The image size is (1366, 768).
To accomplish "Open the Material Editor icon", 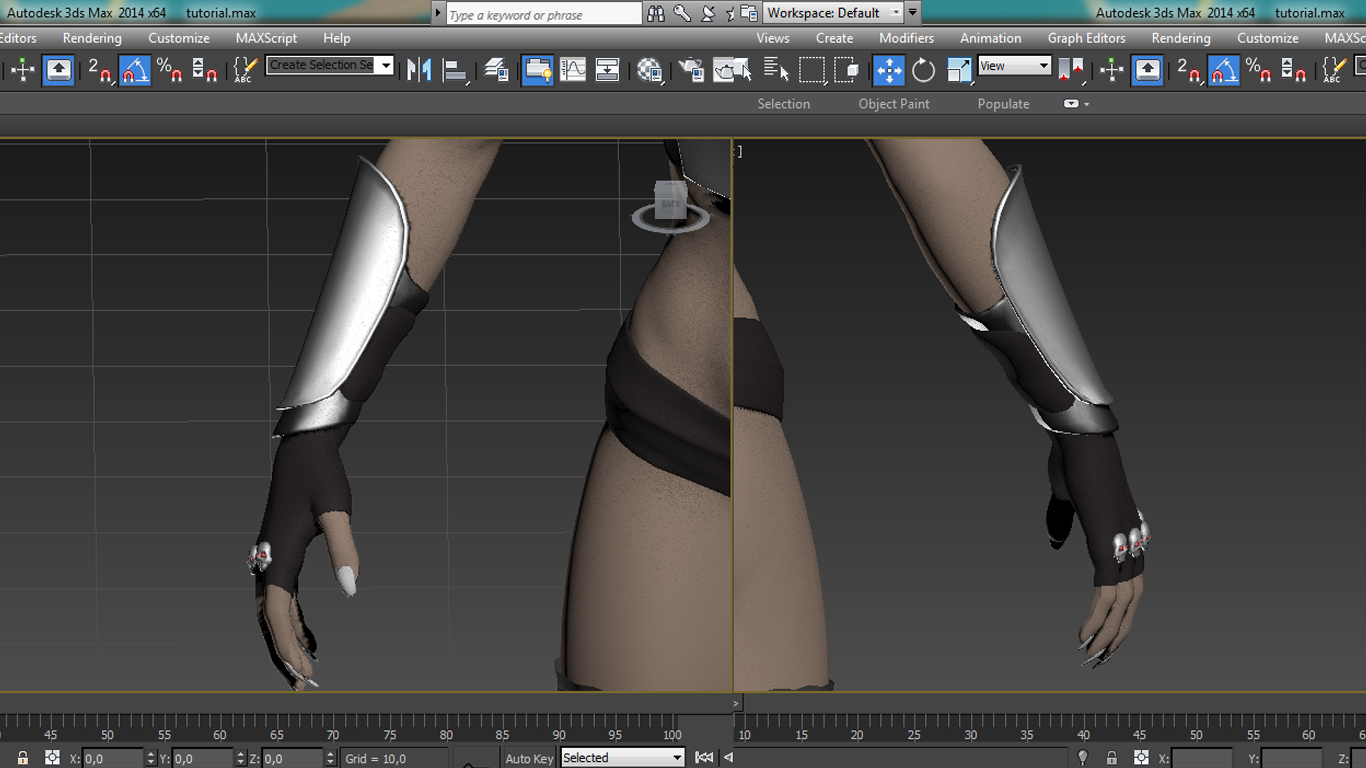I will 649,70.
